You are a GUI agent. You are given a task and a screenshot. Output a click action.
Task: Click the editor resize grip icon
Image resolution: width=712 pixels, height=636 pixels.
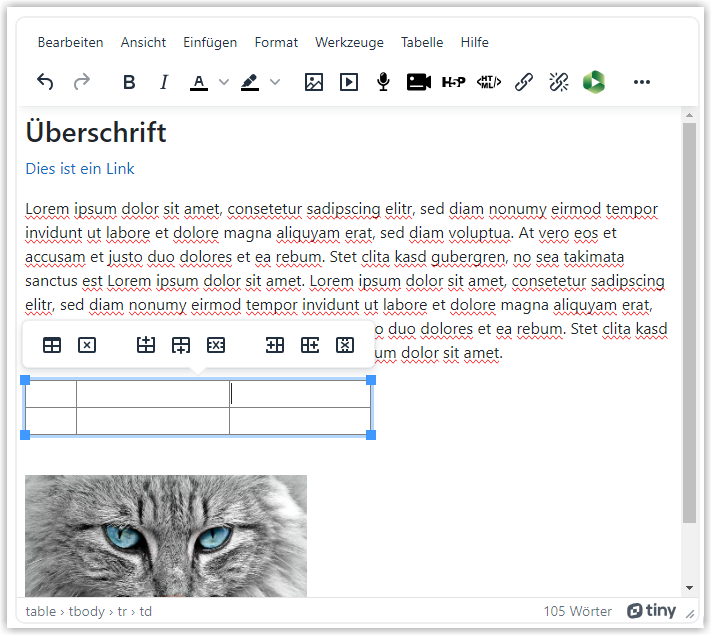(690, 614)
